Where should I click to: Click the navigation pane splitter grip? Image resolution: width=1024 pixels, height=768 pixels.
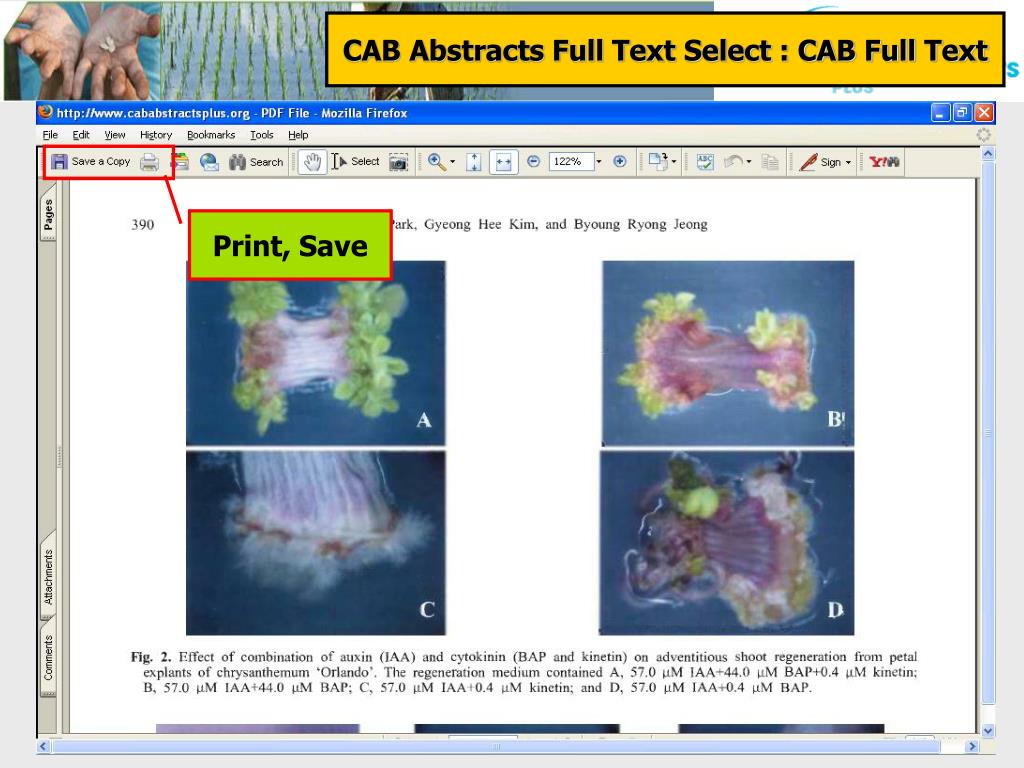point(60,457)
